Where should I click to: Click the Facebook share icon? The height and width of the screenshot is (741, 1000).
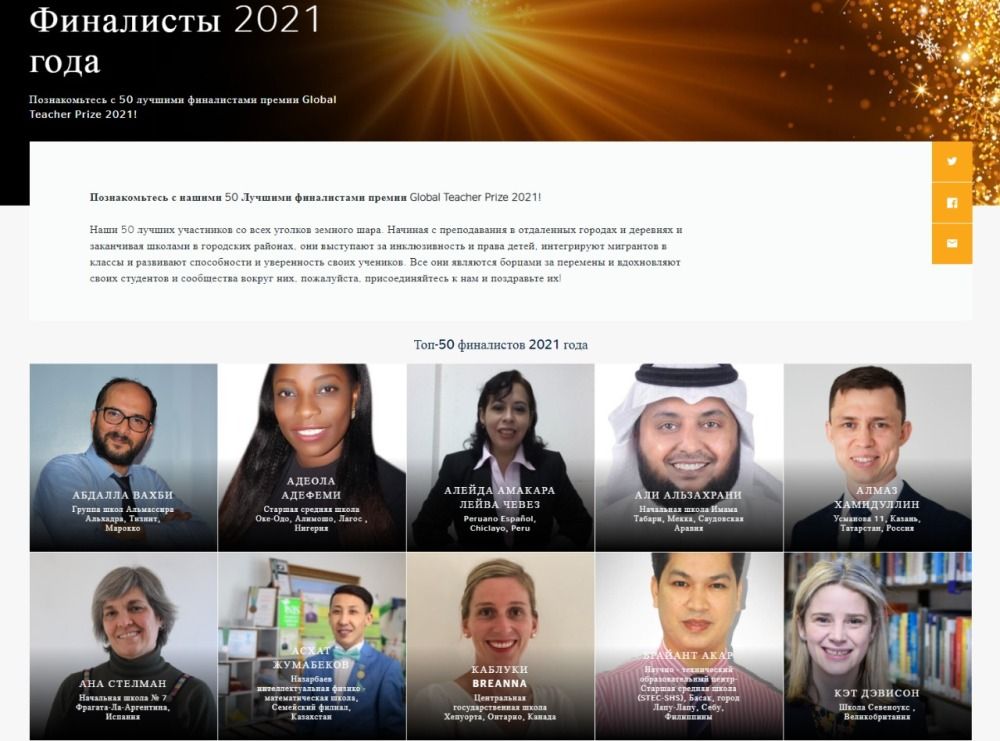952,203
